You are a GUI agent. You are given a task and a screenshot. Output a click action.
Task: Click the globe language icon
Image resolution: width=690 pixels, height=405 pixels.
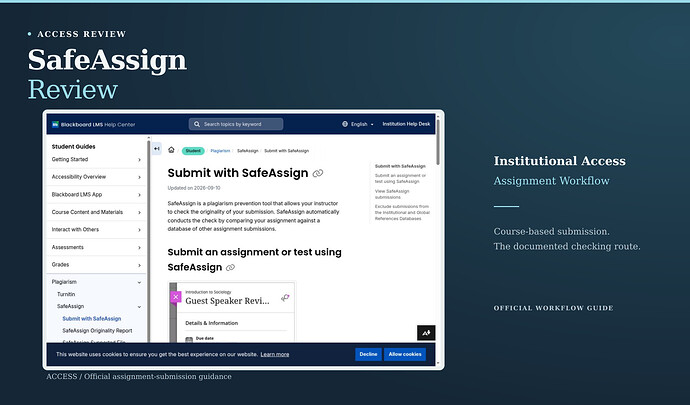345,124
